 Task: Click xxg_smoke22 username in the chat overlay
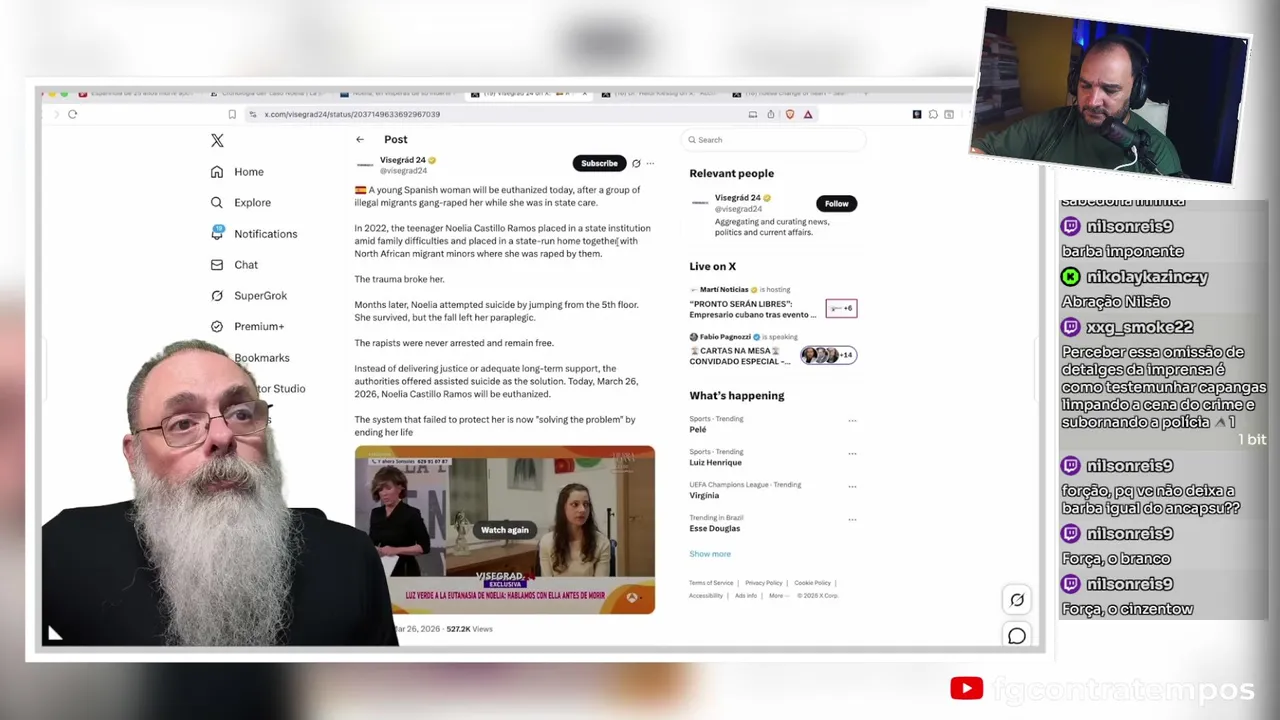click(1139, 327)
